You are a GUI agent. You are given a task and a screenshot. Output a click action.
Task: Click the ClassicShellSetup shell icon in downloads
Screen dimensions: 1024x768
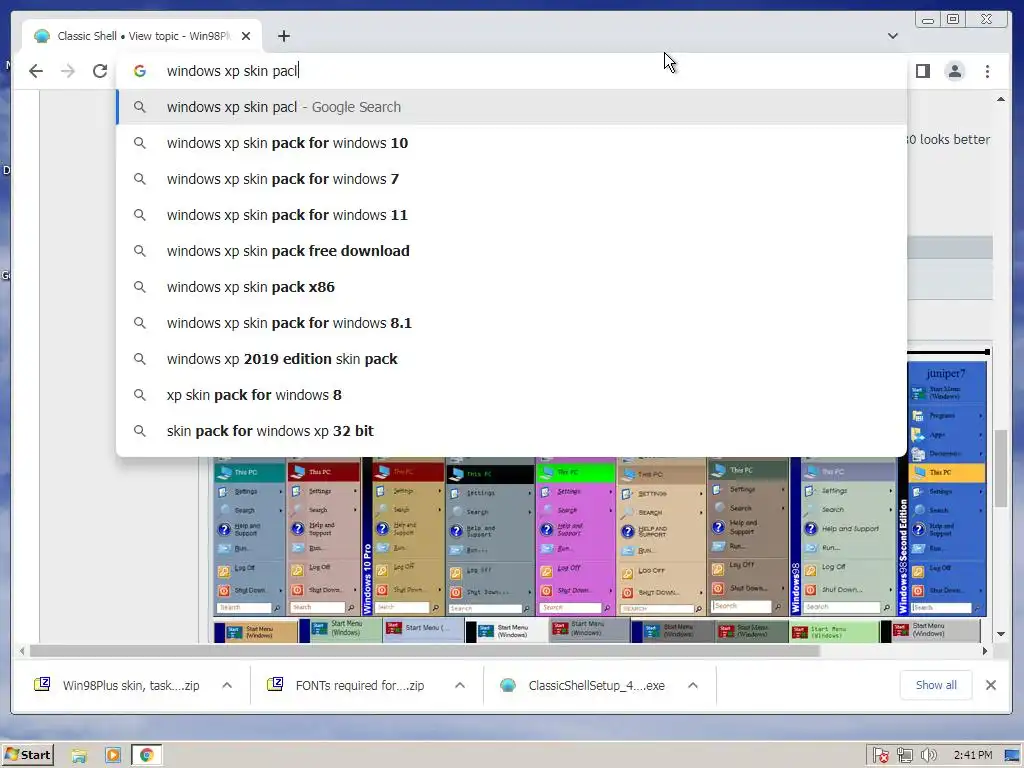507,685
